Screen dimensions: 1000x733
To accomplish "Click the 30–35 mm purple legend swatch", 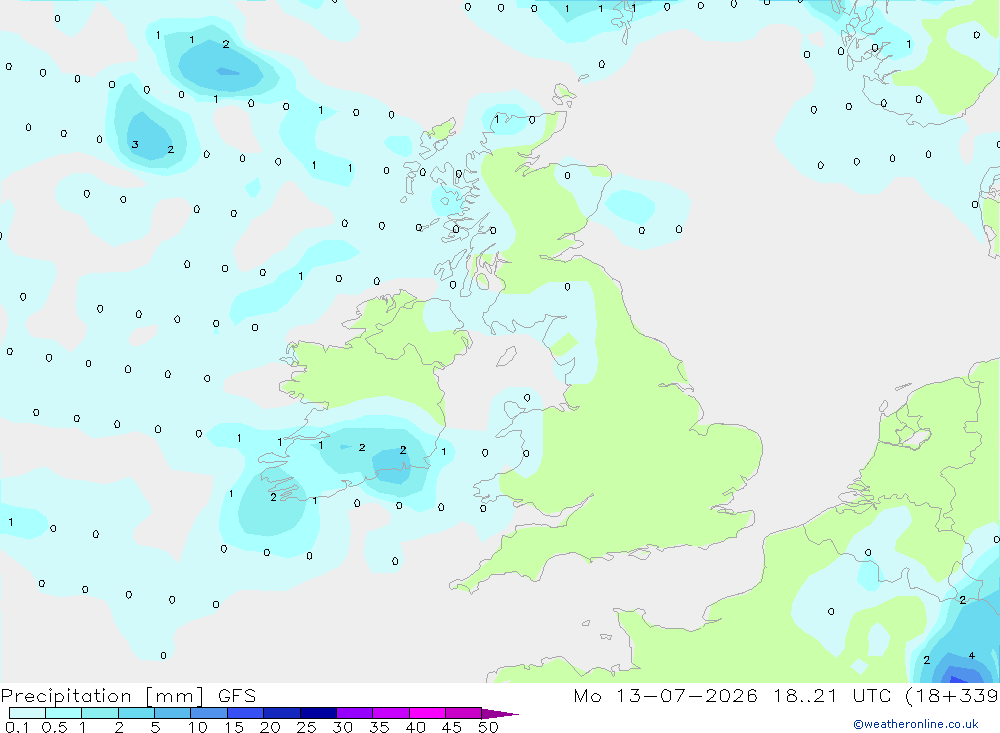I will pos(355,713).
